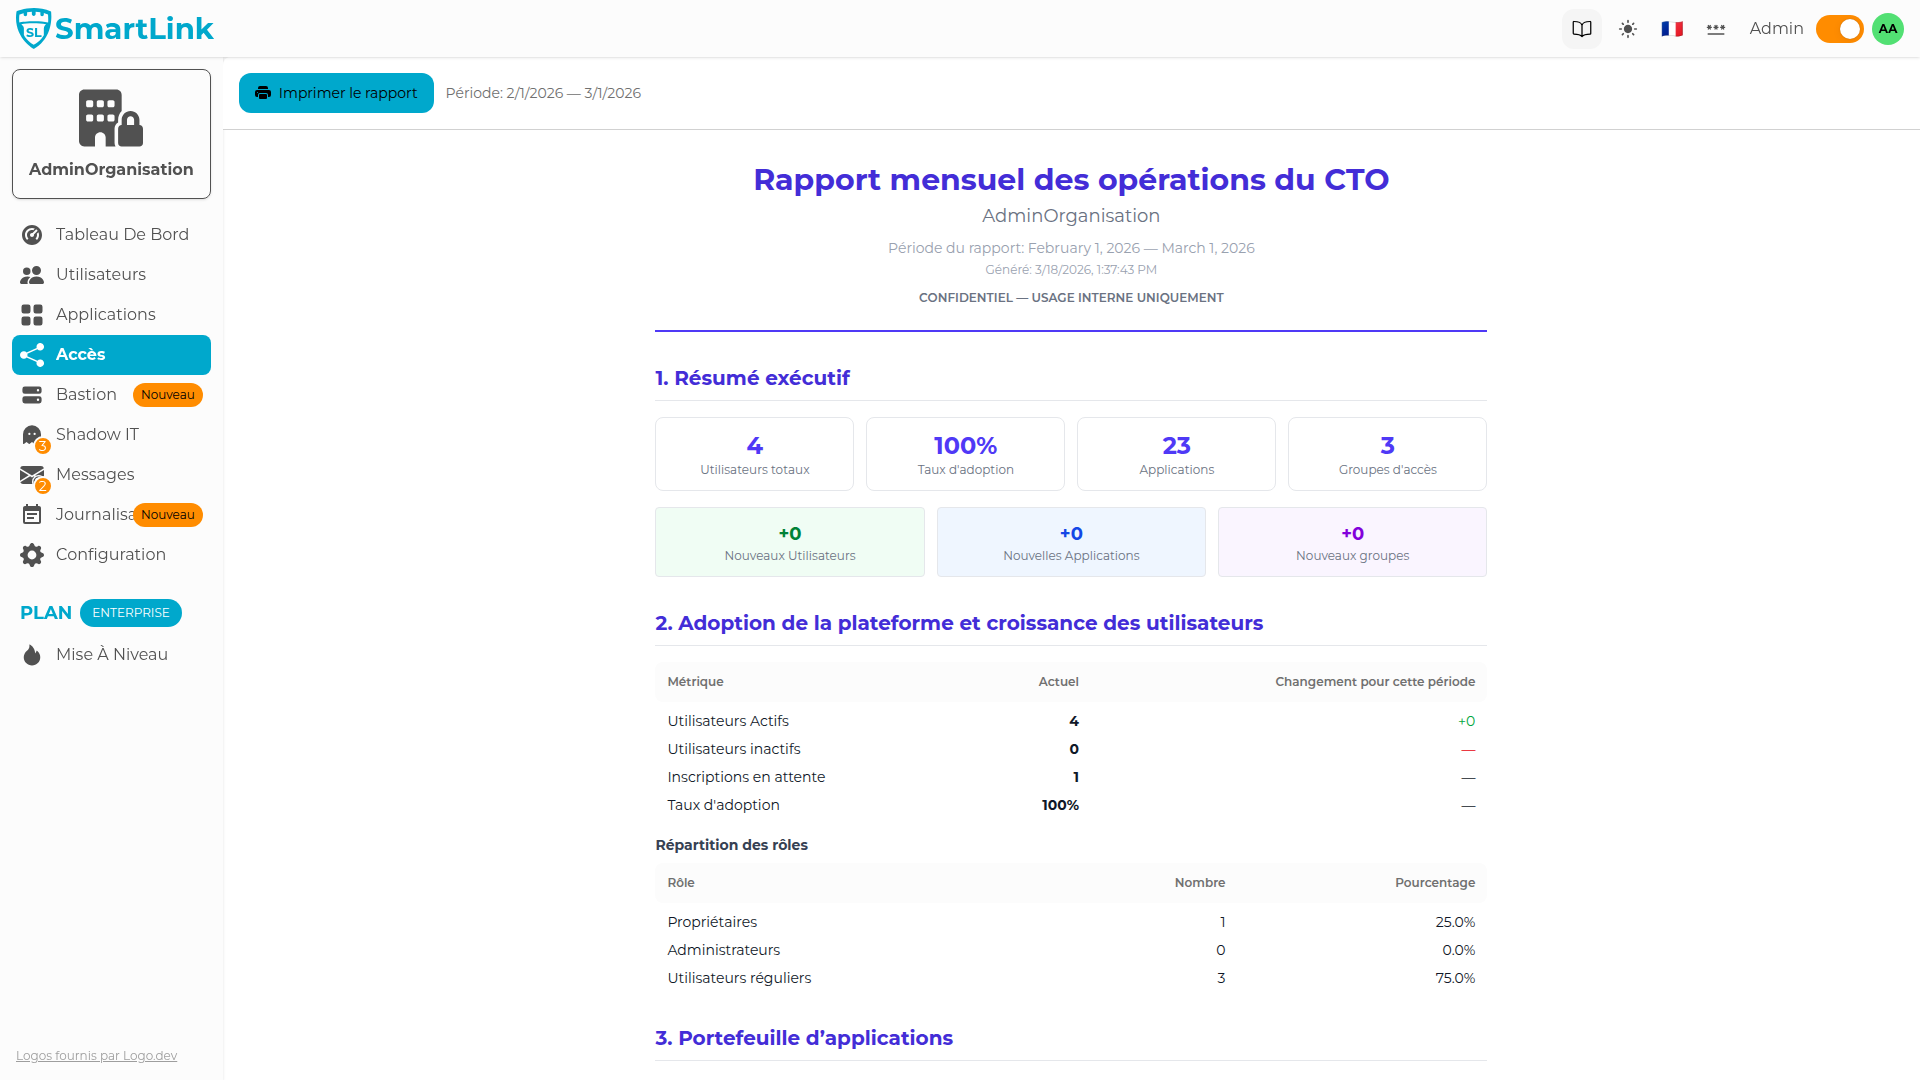Open the French flag language selector
Image resolution: width=1920 pixels, height=1080 pixels.
[x=1670, y=28]
